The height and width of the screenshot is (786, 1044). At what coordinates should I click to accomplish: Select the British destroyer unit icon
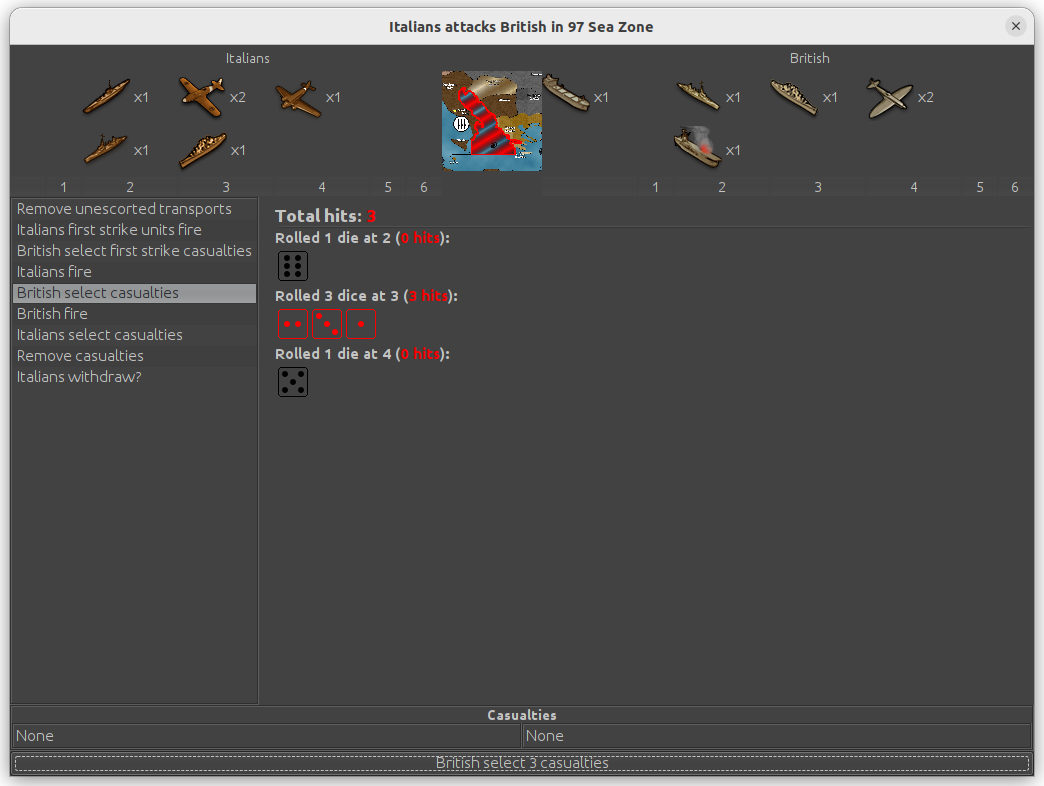[x=698, y=96]
